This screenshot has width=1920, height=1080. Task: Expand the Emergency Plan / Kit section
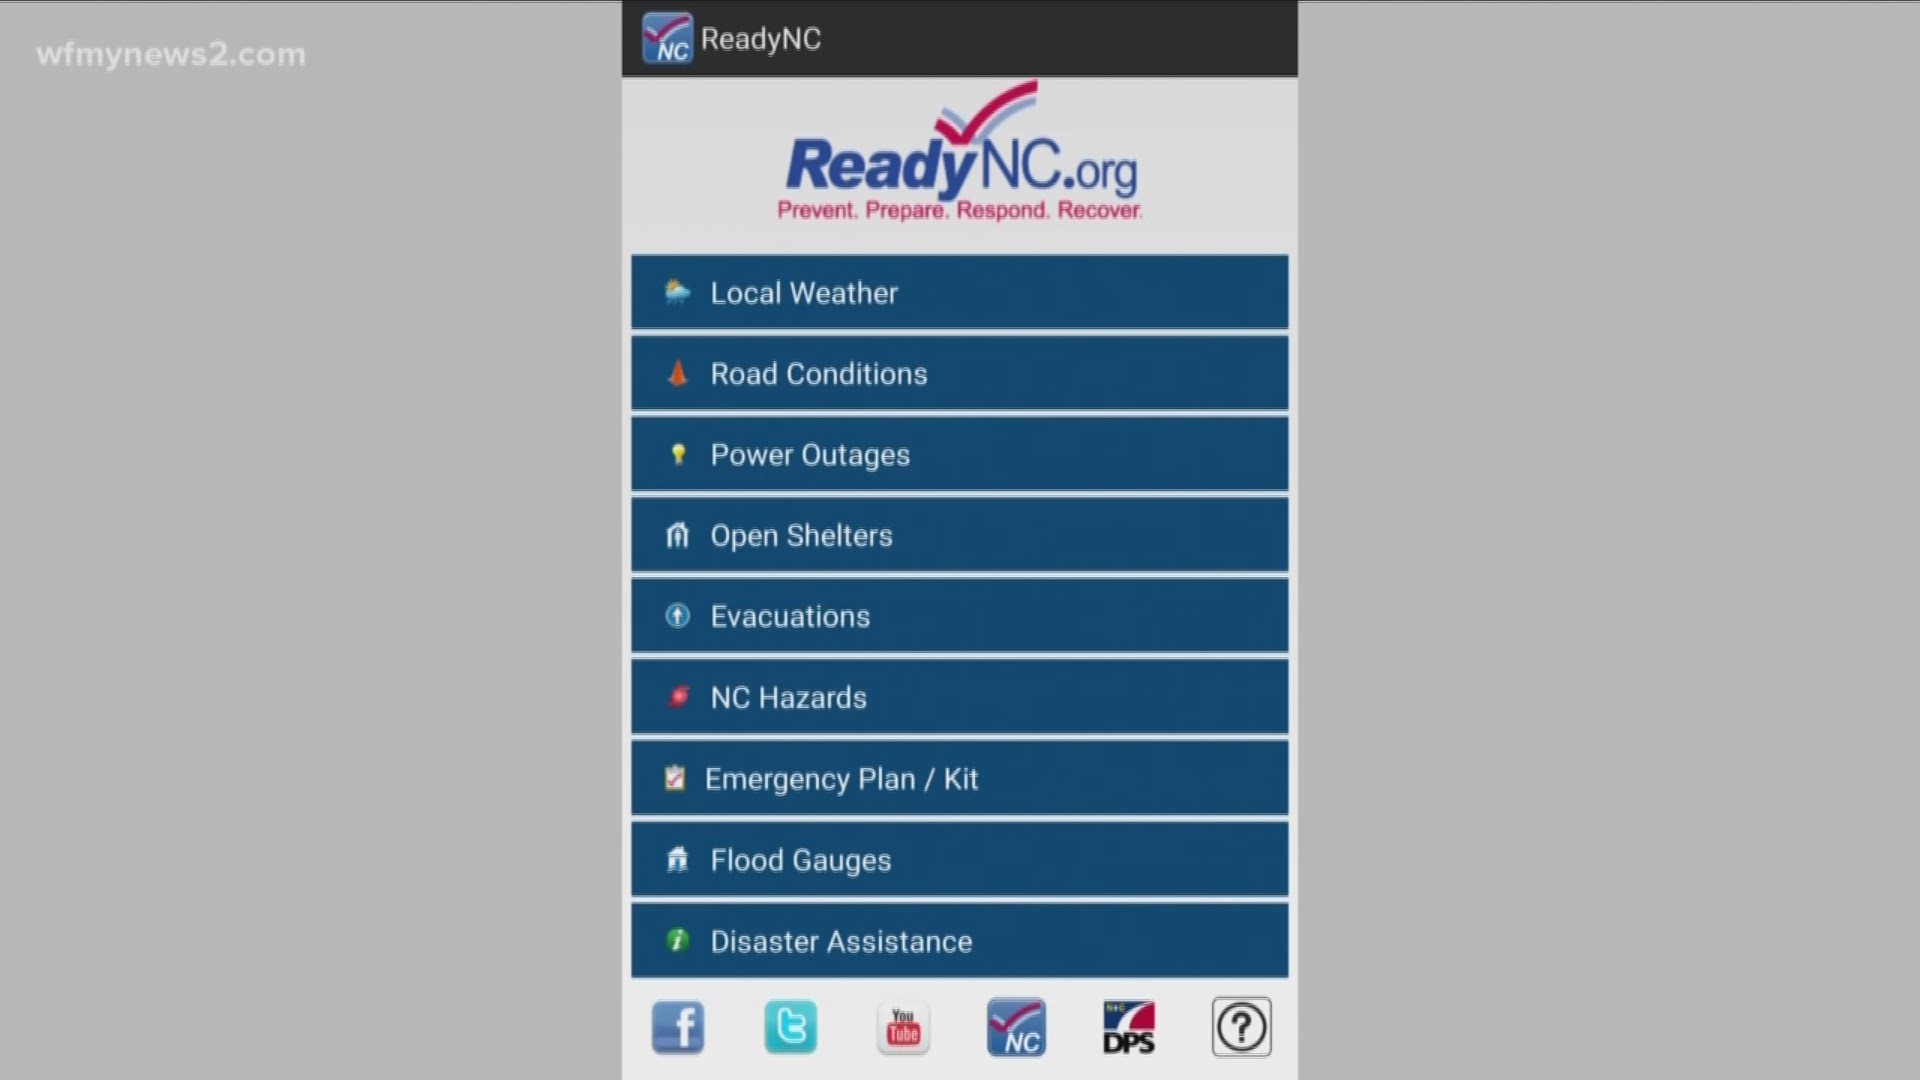click(x=960, y=777)
